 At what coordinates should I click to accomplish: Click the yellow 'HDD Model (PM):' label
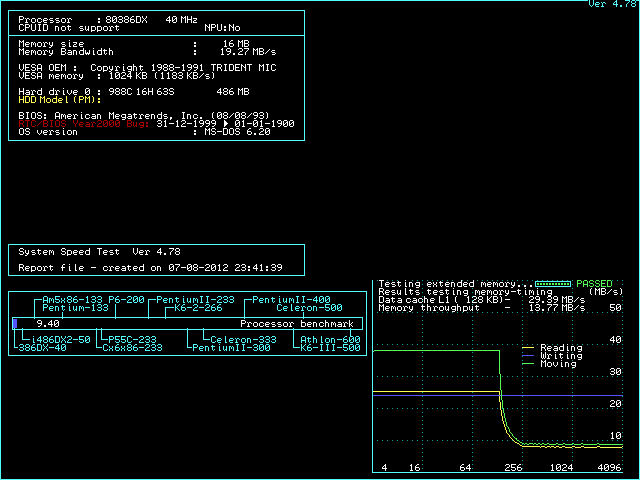click(x=60, y=100)
